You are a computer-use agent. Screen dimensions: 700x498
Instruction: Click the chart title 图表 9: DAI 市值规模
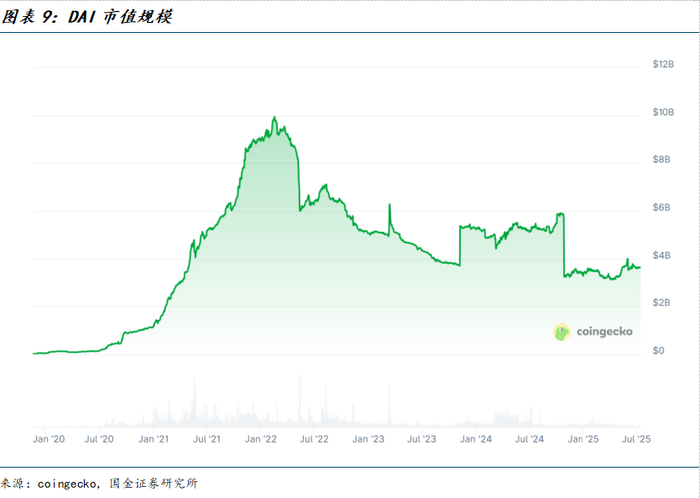click(87, 17)
